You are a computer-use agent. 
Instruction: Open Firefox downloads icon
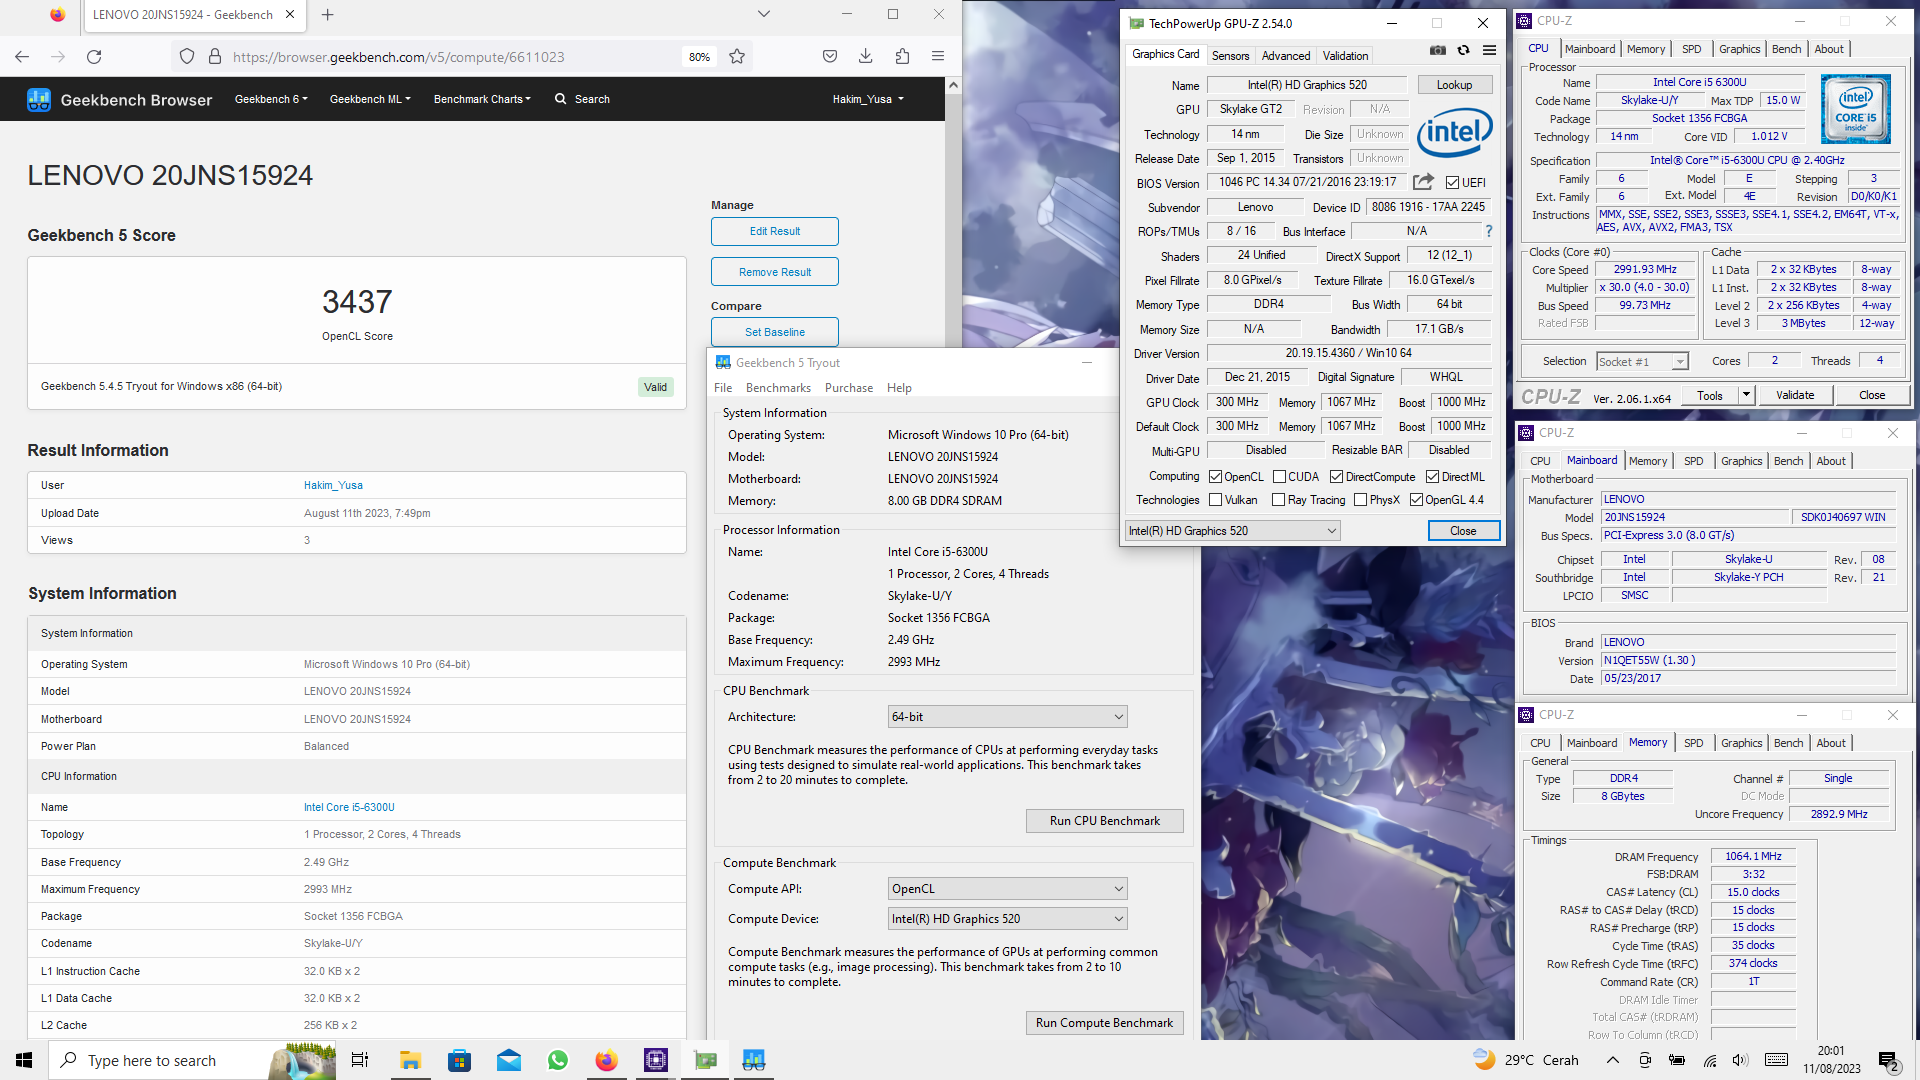pyautogui.click(x=866, y=57)
